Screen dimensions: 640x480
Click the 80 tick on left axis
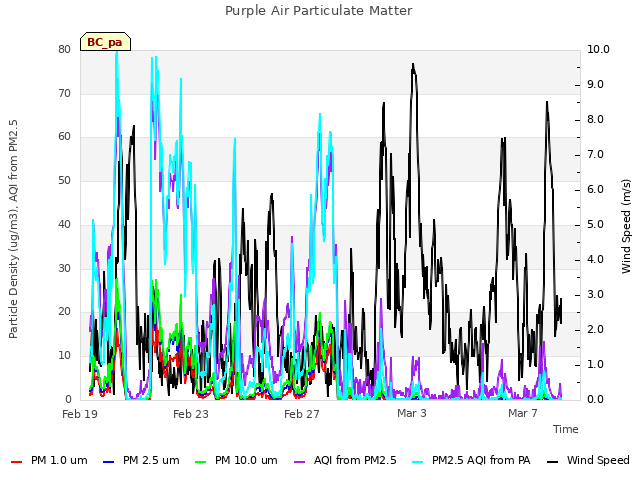click(64, 49)
